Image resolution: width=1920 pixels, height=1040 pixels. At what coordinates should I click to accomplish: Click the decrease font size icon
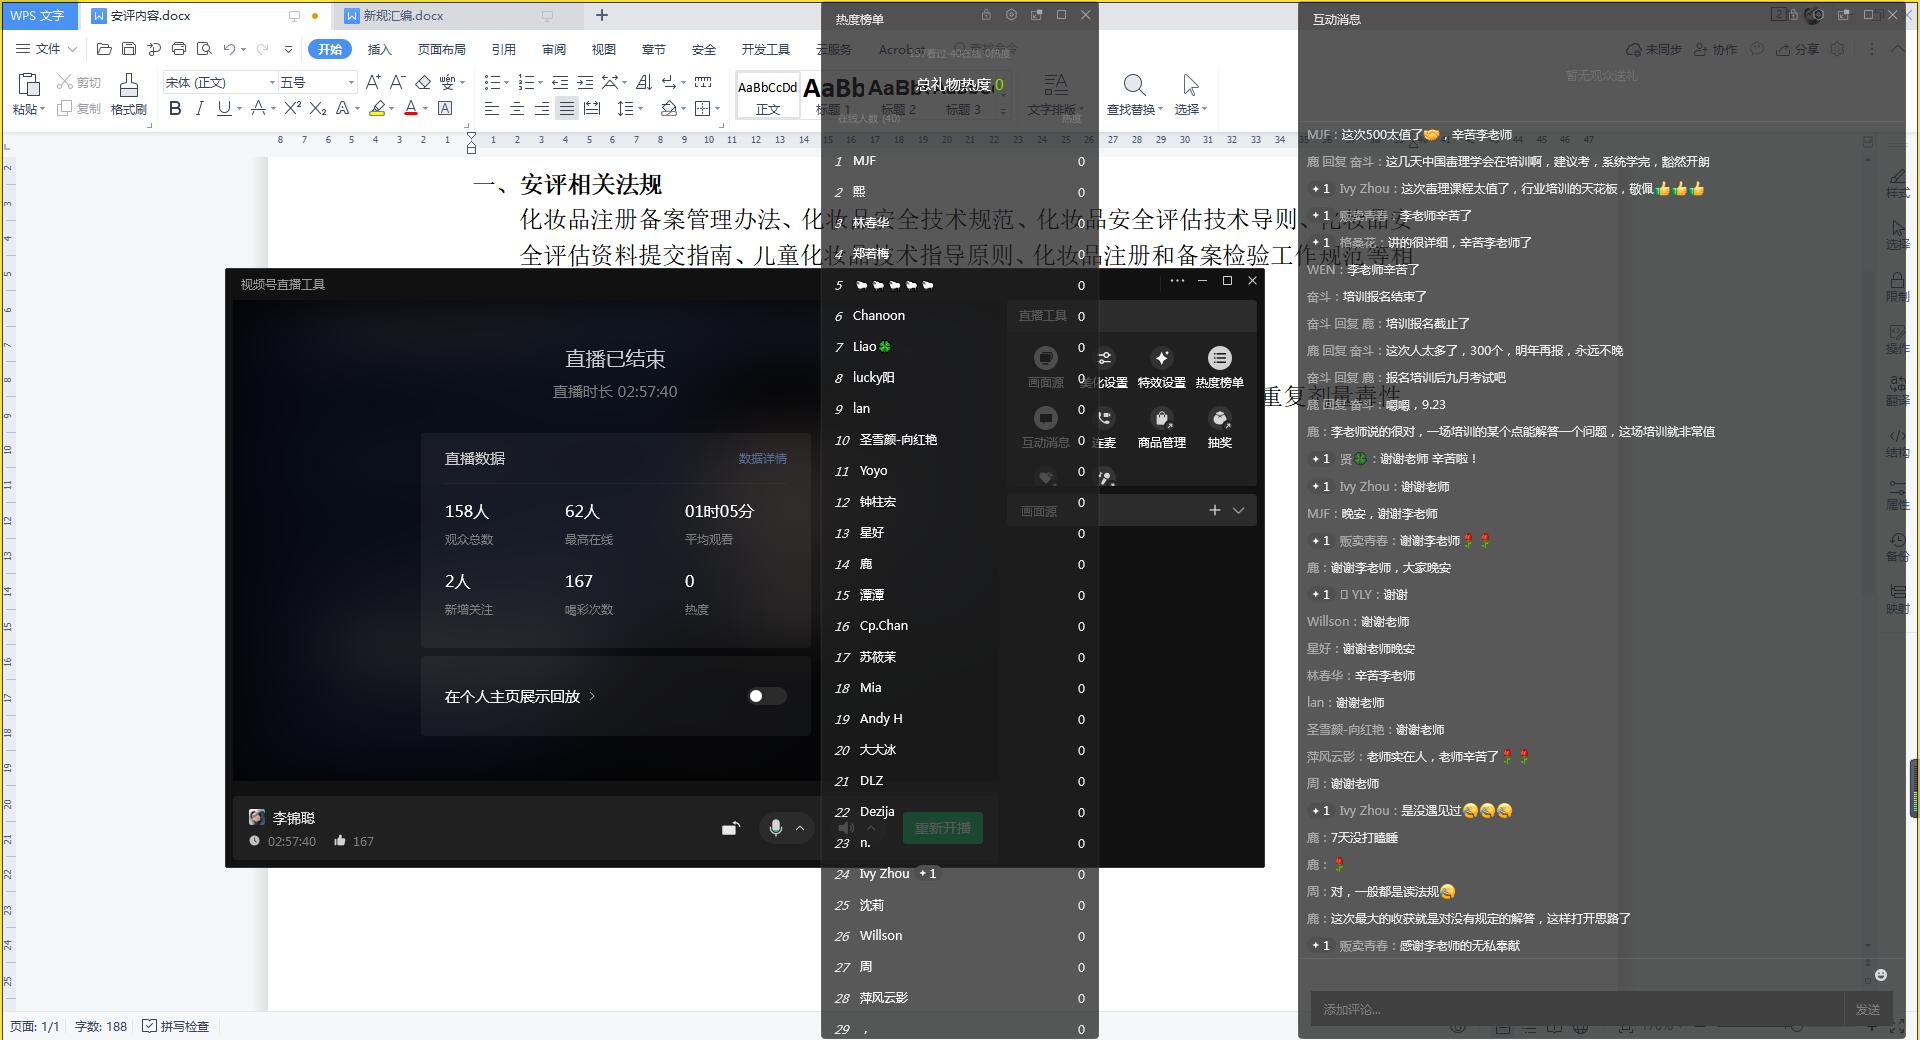pos(396,82)
